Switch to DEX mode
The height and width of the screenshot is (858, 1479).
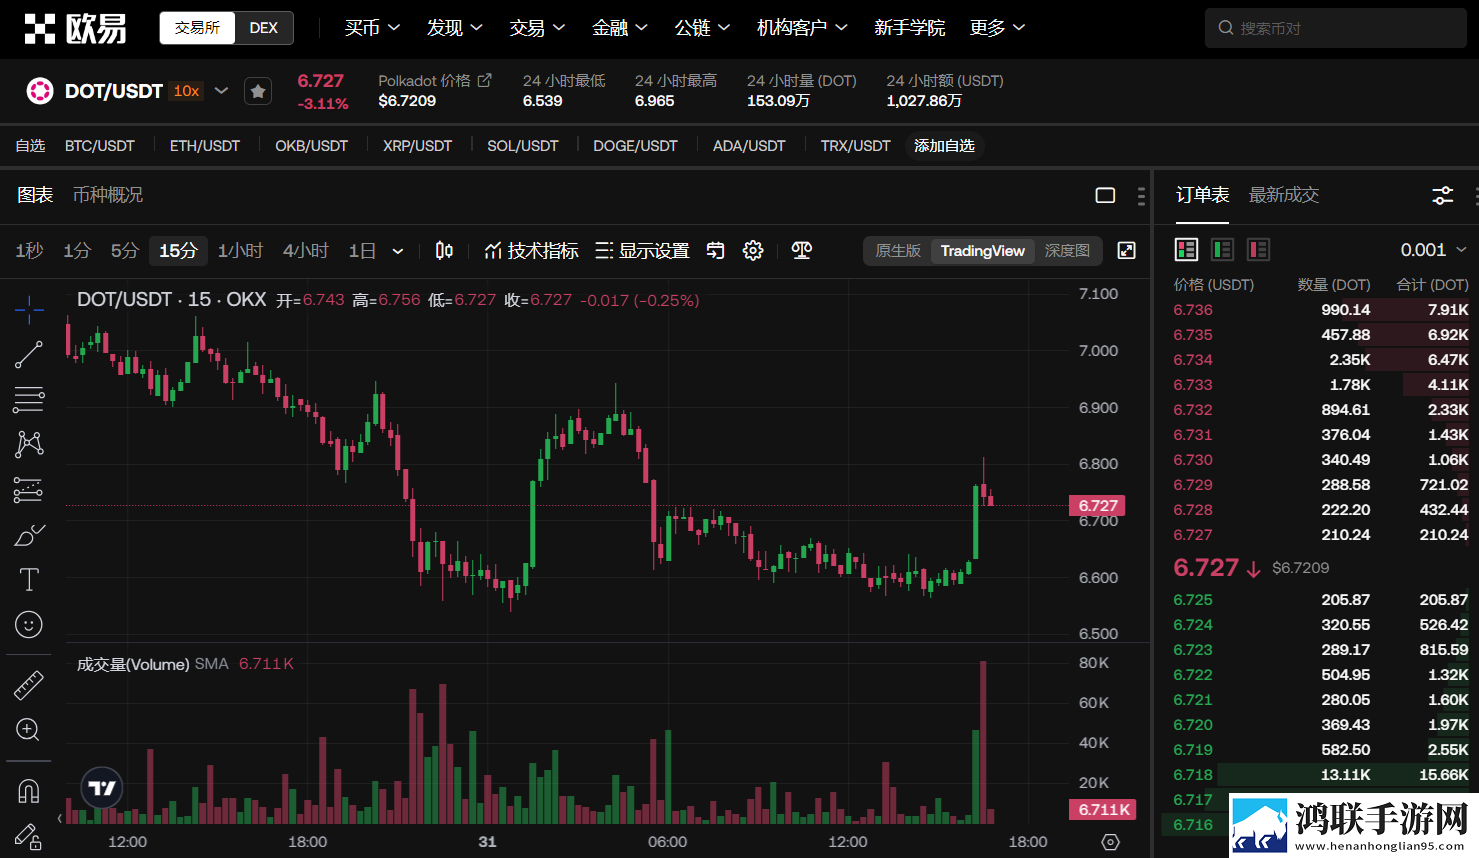pos(264,28)
